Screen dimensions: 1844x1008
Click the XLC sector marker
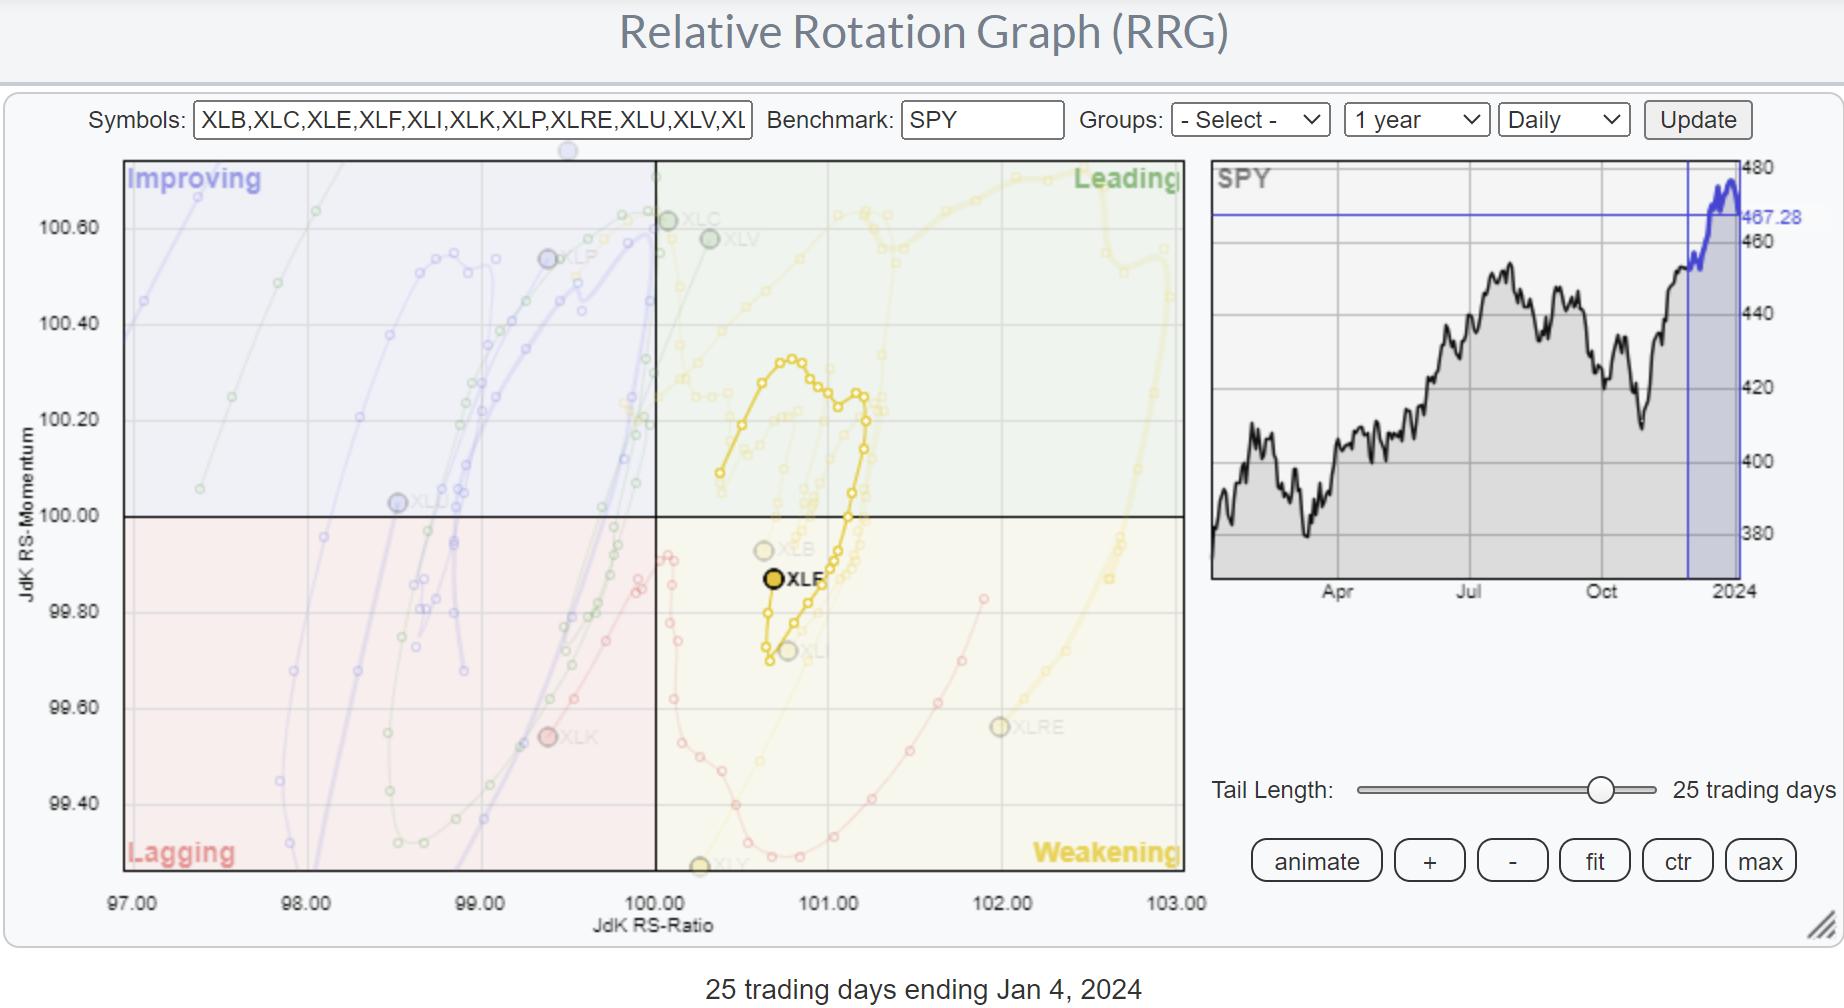(668, 221)
